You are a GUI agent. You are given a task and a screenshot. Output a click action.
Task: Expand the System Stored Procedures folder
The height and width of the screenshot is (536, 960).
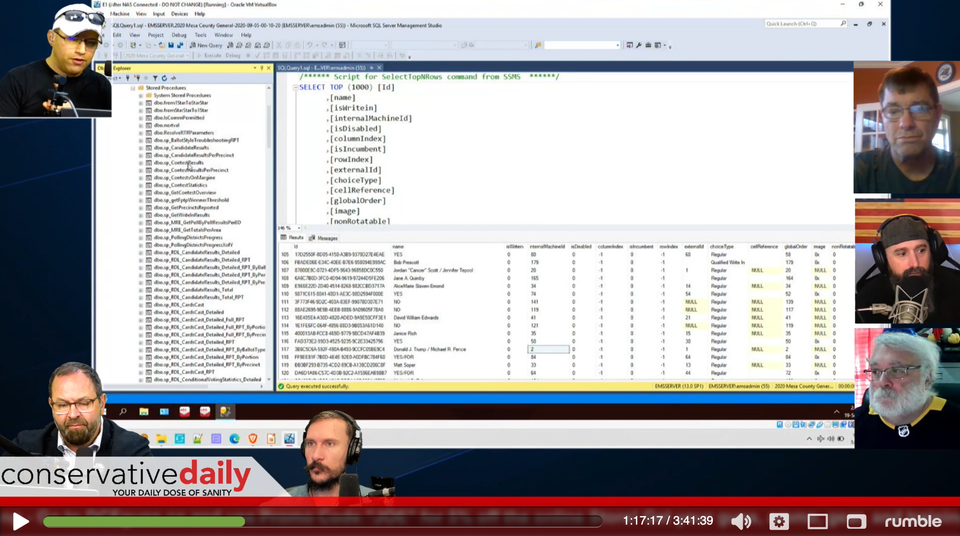(141, 96)
